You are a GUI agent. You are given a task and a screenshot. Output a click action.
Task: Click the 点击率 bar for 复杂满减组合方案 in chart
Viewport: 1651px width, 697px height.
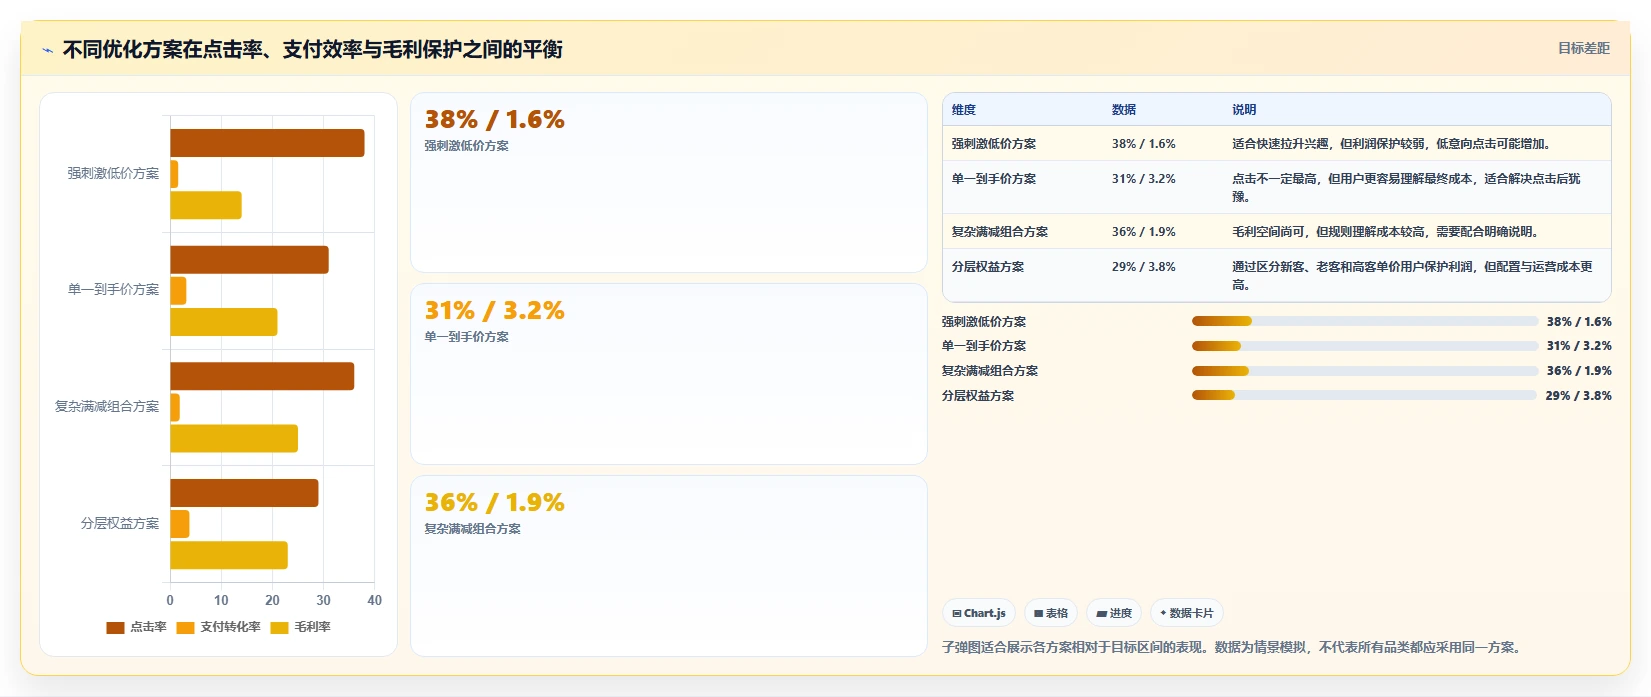pos(262,376)
